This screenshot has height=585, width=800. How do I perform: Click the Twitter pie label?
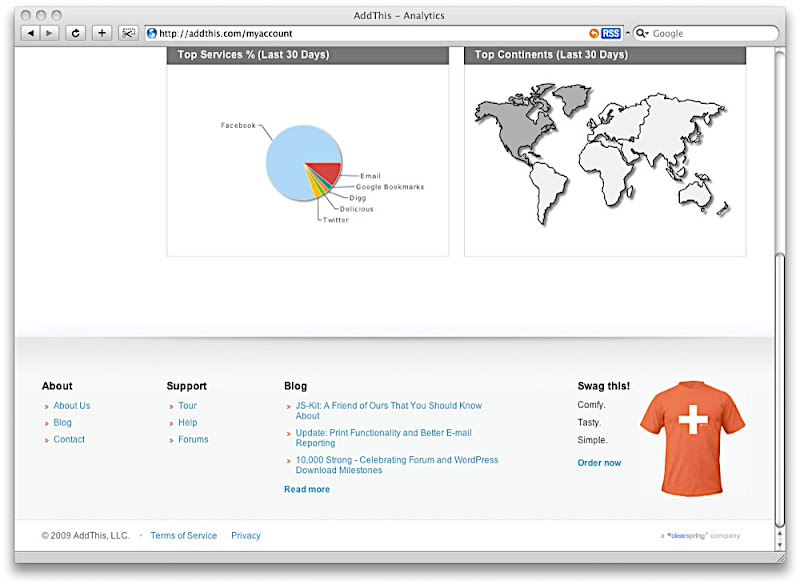click(336, 220)
